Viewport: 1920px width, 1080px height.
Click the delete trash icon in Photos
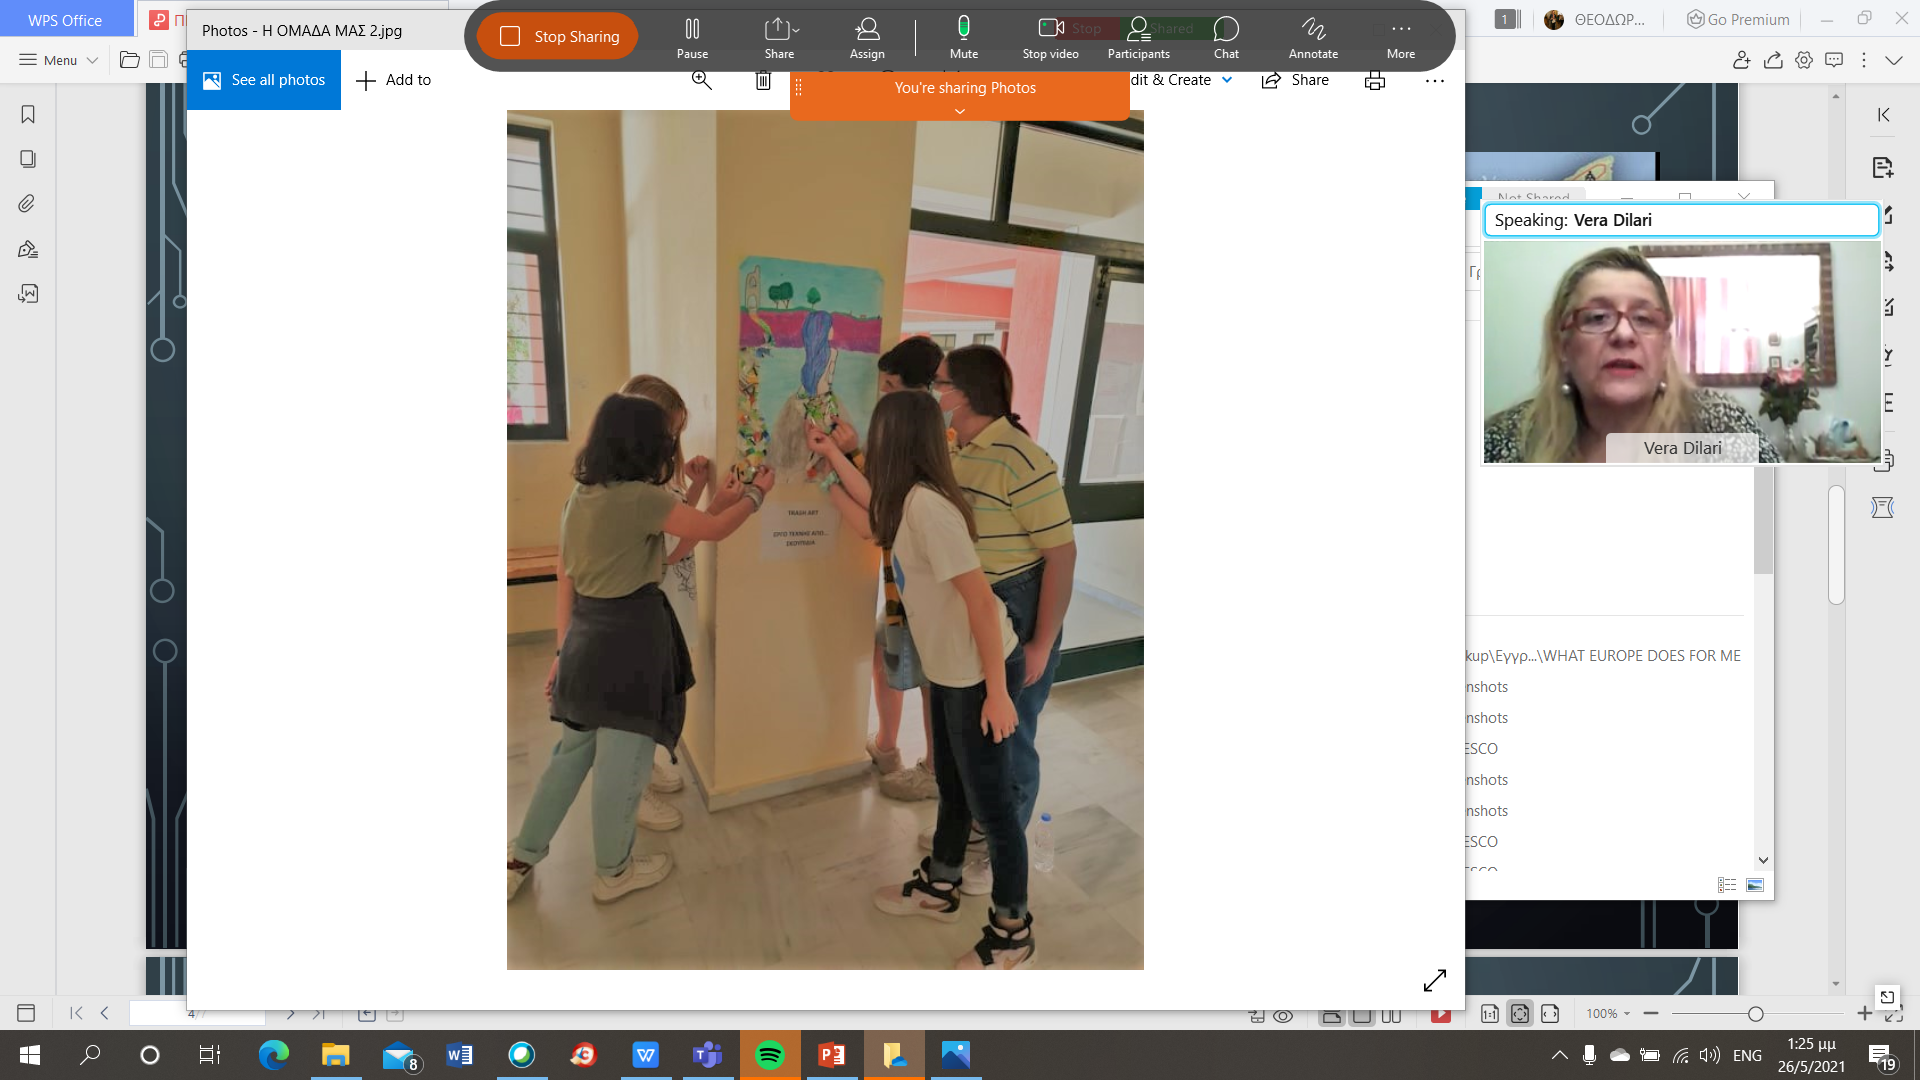point(763,81)
